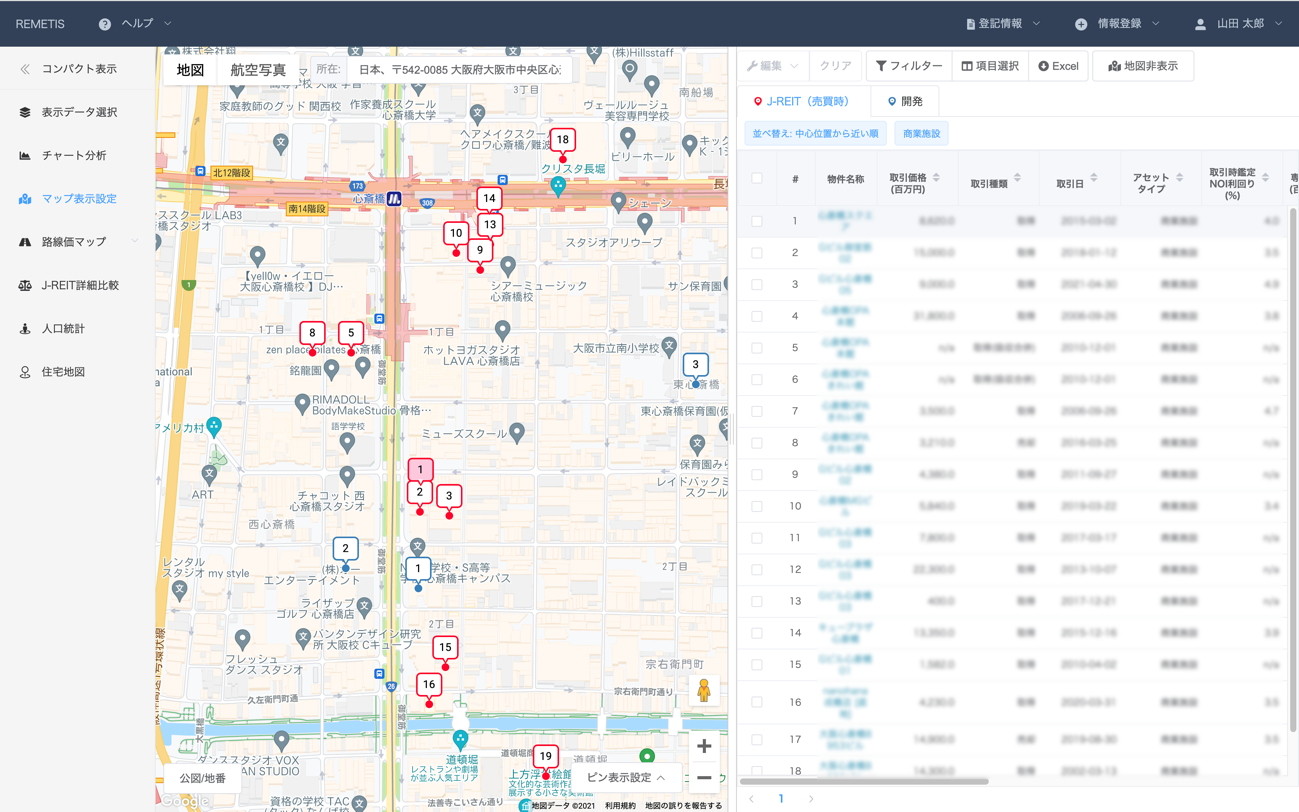Click the table horizontal scrollbar
Screen dimensions: 1299x812
pyautogui.click(x=864, y=781)
